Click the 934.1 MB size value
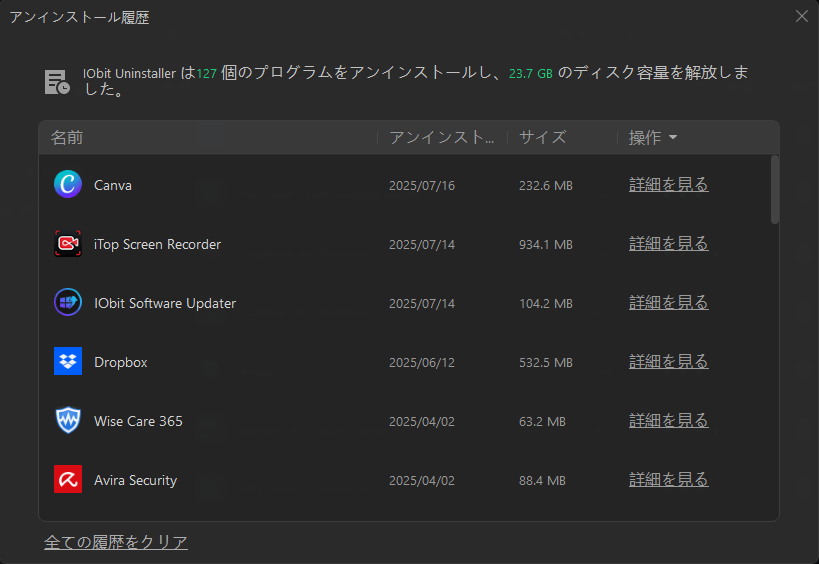This screenshot has height=564, width=819. [546, 244]
